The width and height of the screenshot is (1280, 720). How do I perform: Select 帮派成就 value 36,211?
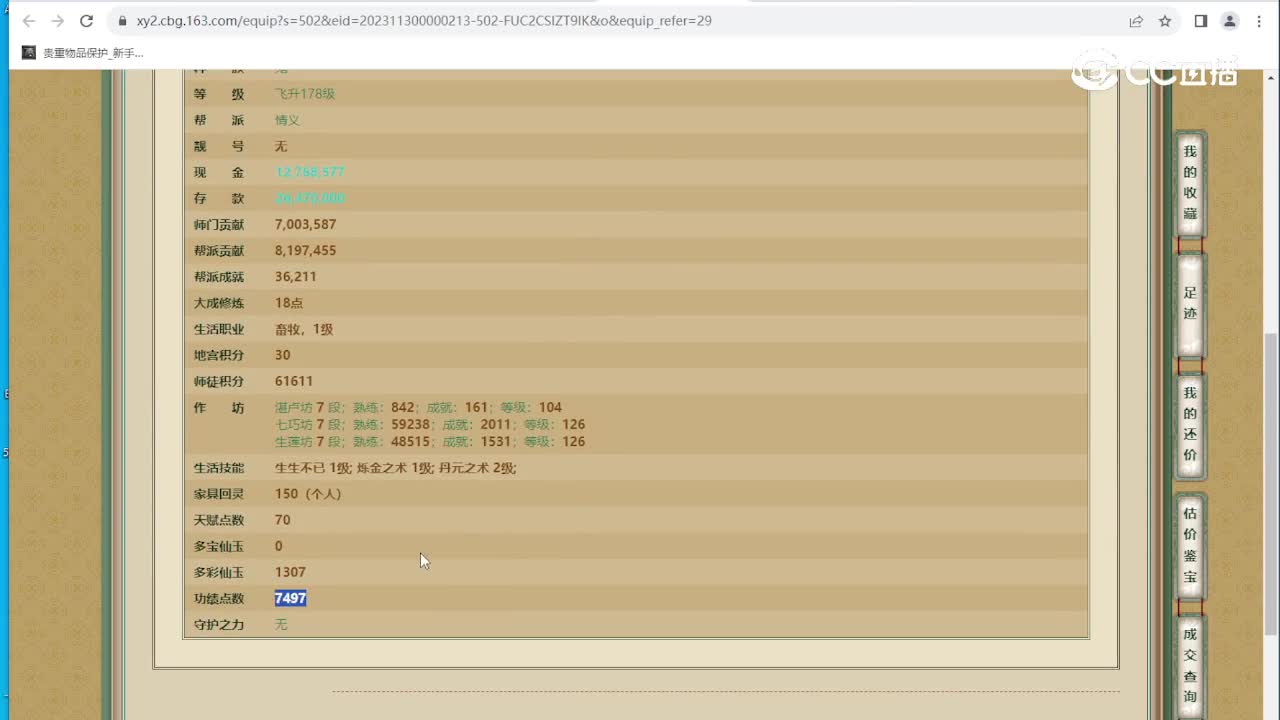click(296, 276)
